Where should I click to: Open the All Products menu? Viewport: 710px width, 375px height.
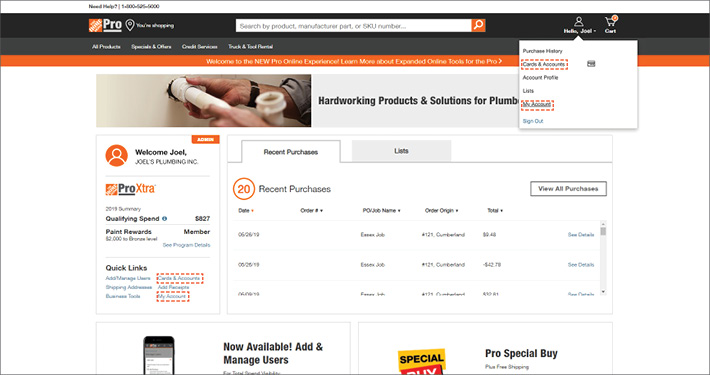pyautogui.click(x=106, y=47)
